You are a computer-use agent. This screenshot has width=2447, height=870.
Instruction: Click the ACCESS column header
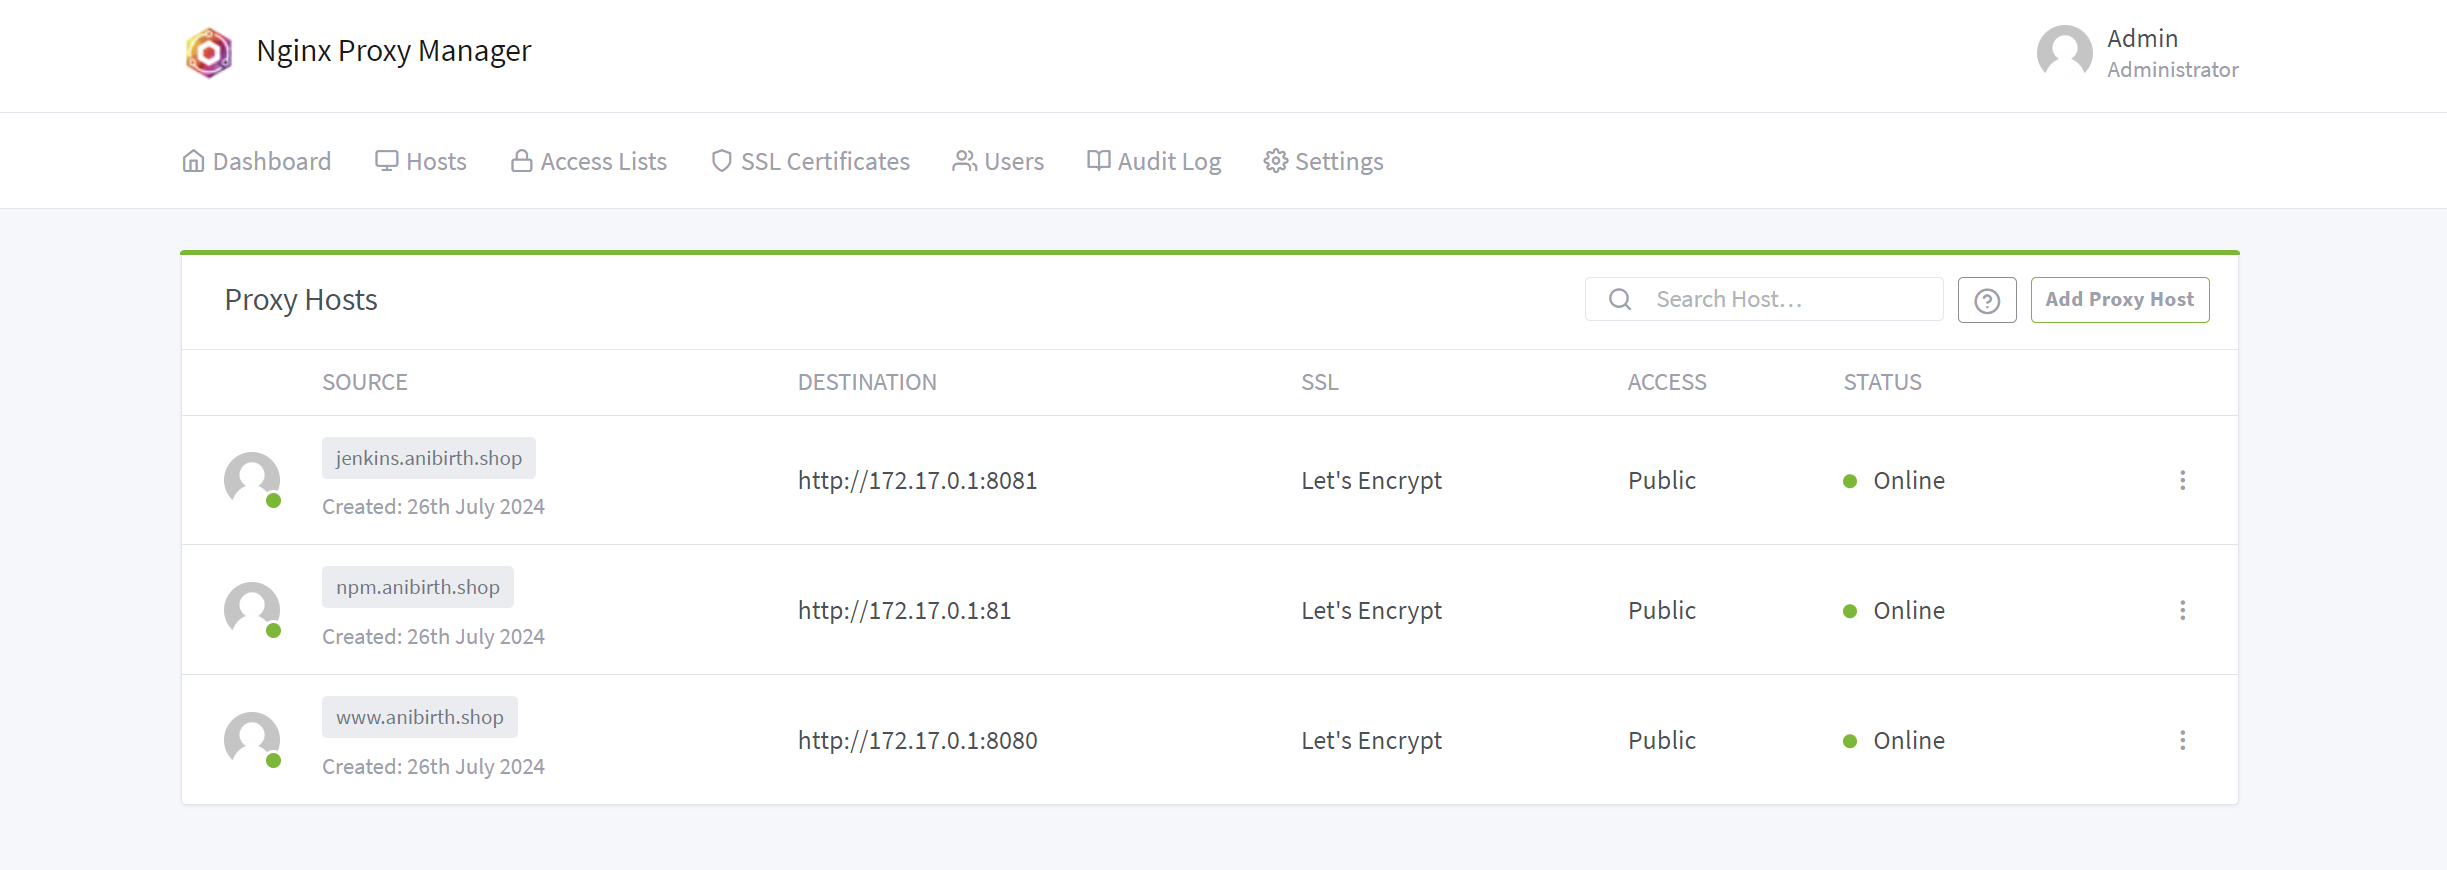pos(1667,382)
